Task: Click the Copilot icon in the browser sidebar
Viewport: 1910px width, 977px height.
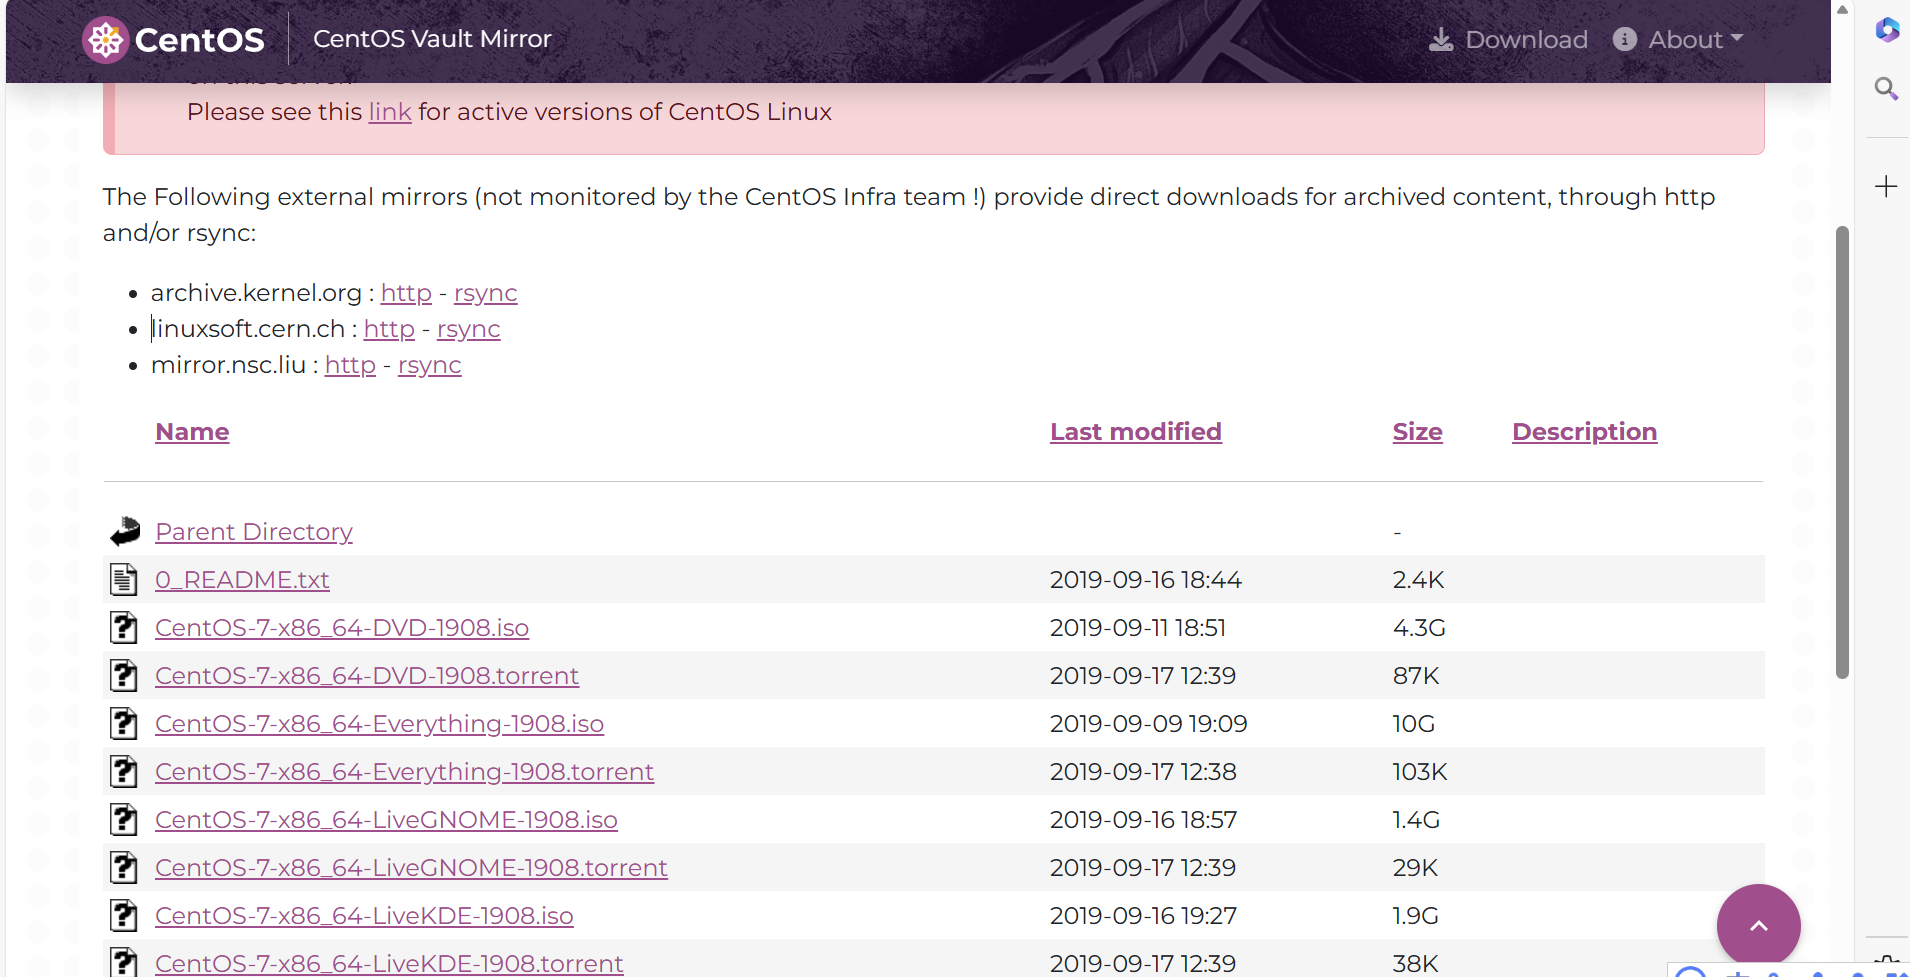Action: pos(1886,30)
